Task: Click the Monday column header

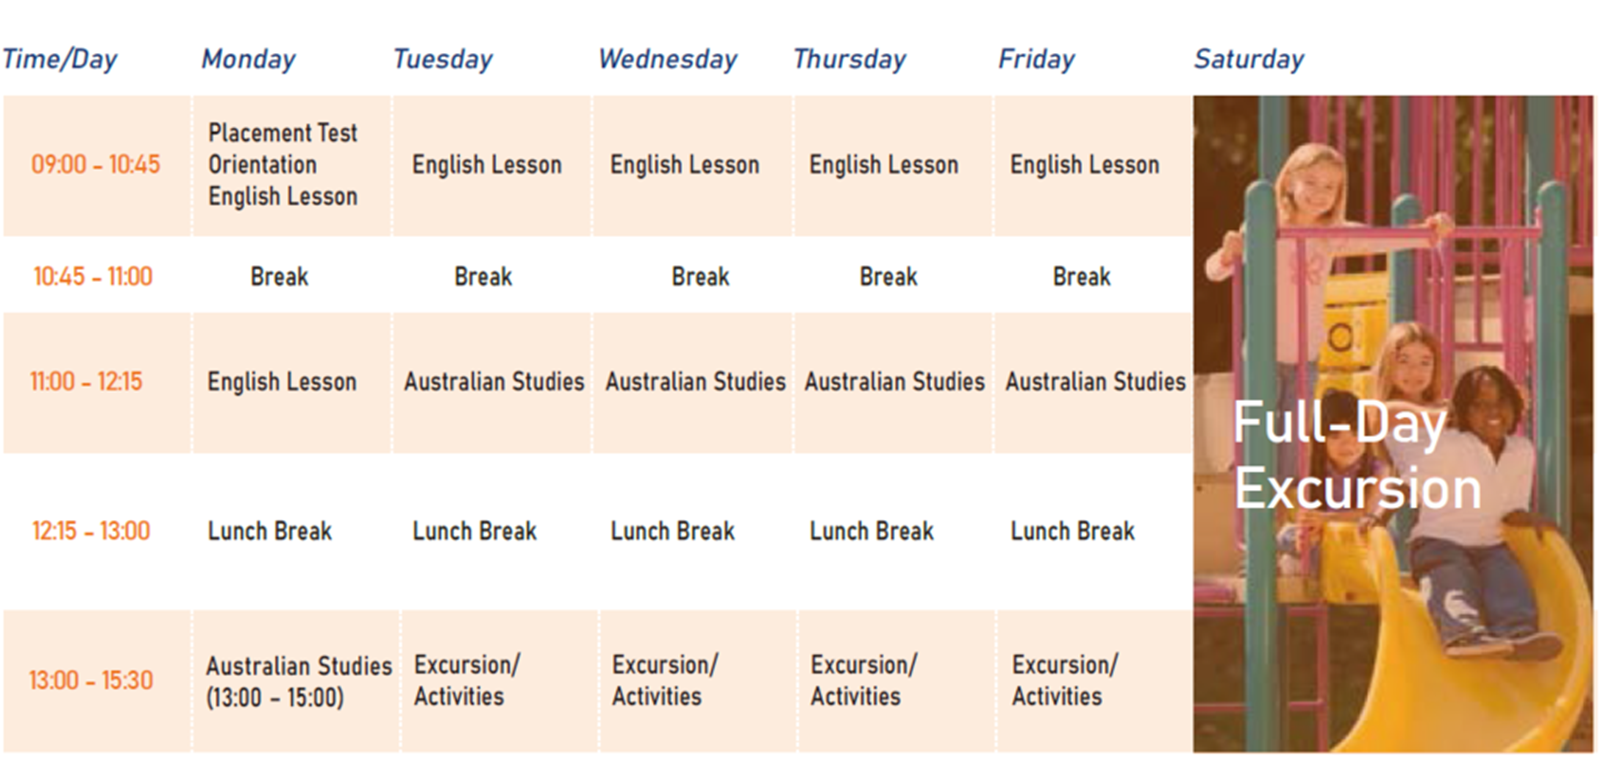Action: pos(249,59)
